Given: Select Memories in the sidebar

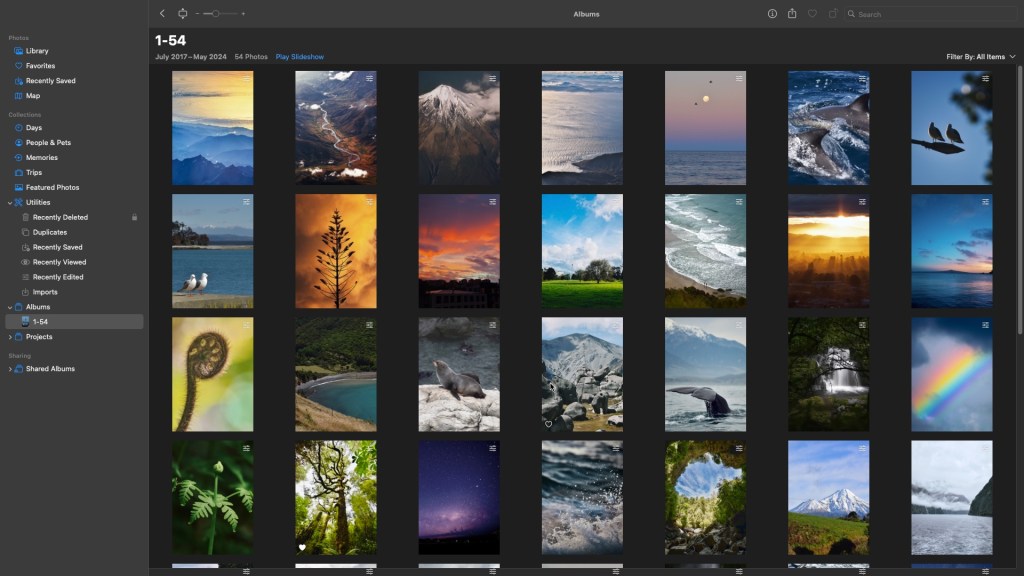Looking at the screenshot, I should click(41, 158).
